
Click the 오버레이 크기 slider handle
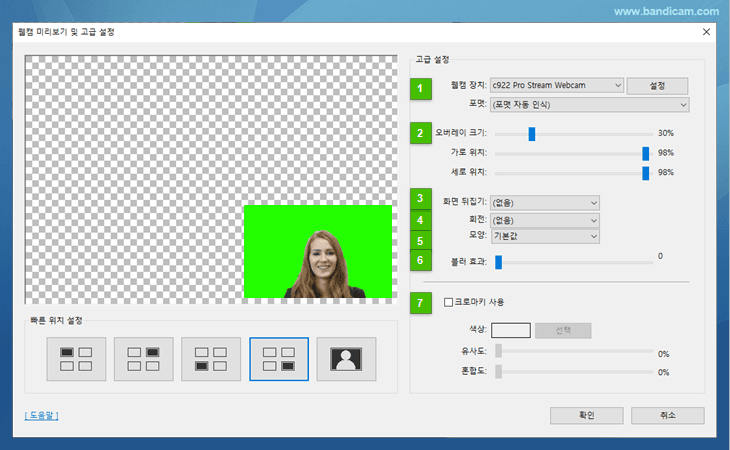coord(532,134)
